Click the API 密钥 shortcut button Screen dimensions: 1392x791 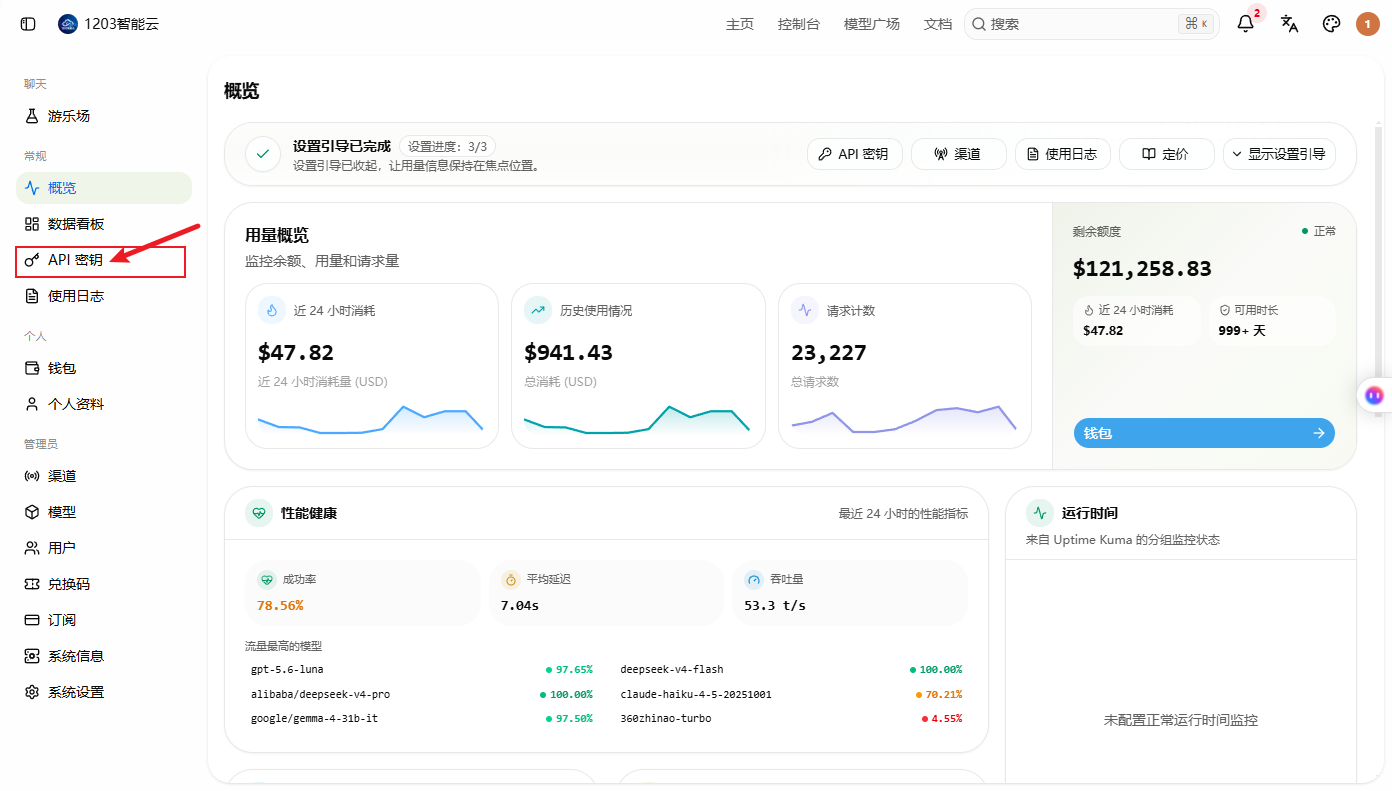[855, 154]
